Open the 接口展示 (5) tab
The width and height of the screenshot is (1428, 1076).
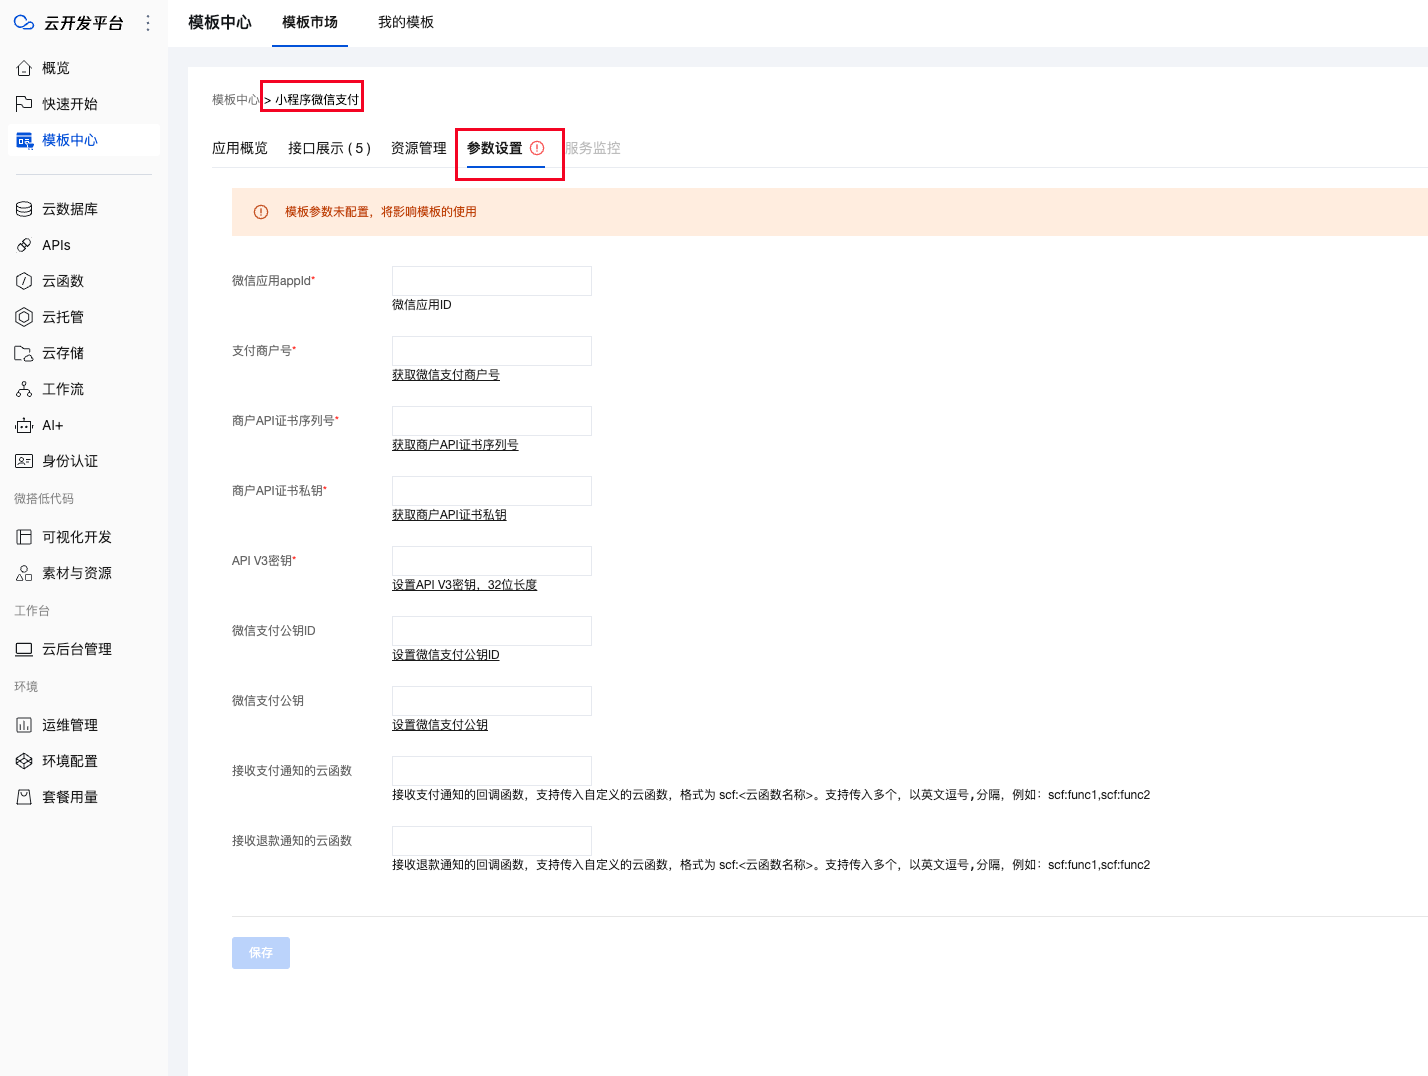pyautogui.click(x=330, y=148)
